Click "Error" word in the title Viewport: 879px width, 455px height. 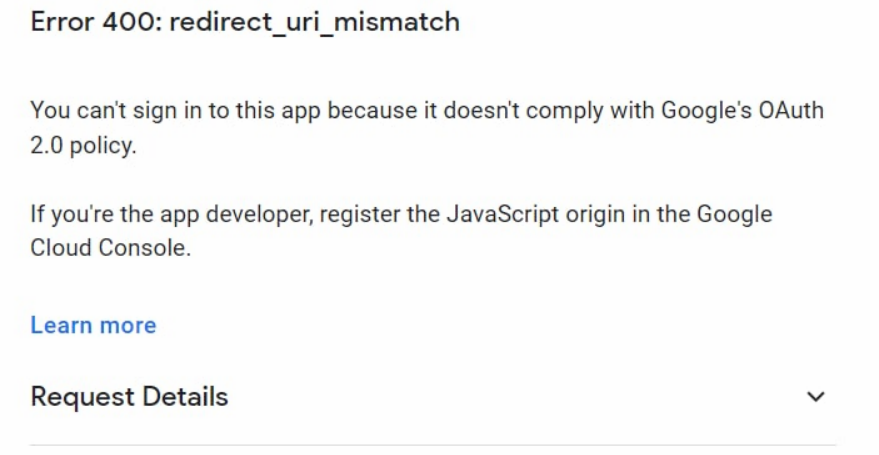(x=63, y=22)
